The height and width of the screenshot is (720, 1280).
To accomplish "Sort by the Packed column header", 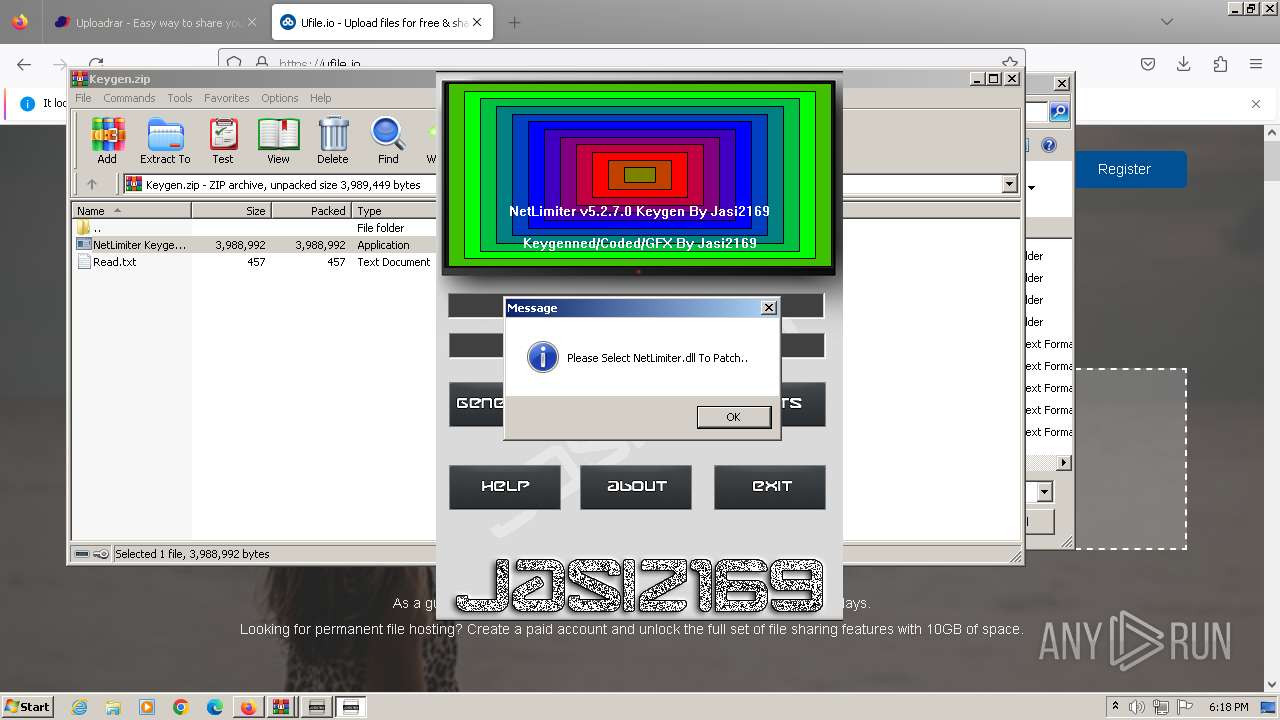I will (x=311, y=210).
